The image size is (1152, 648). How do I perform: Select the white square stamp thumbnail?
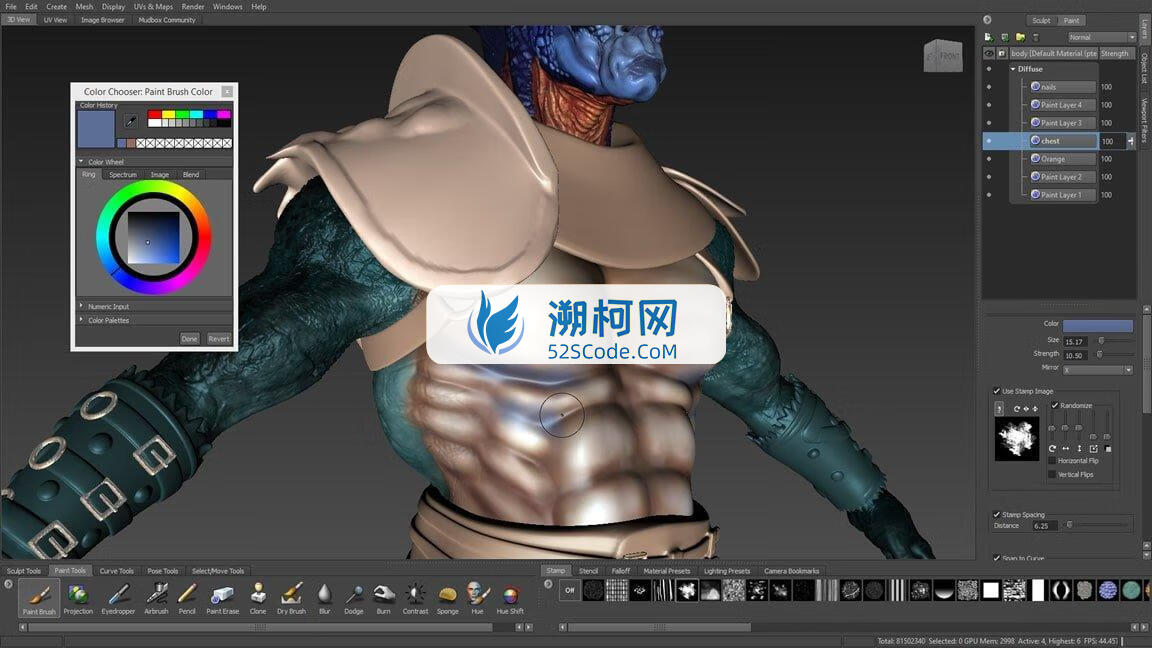tap(991, 590)
